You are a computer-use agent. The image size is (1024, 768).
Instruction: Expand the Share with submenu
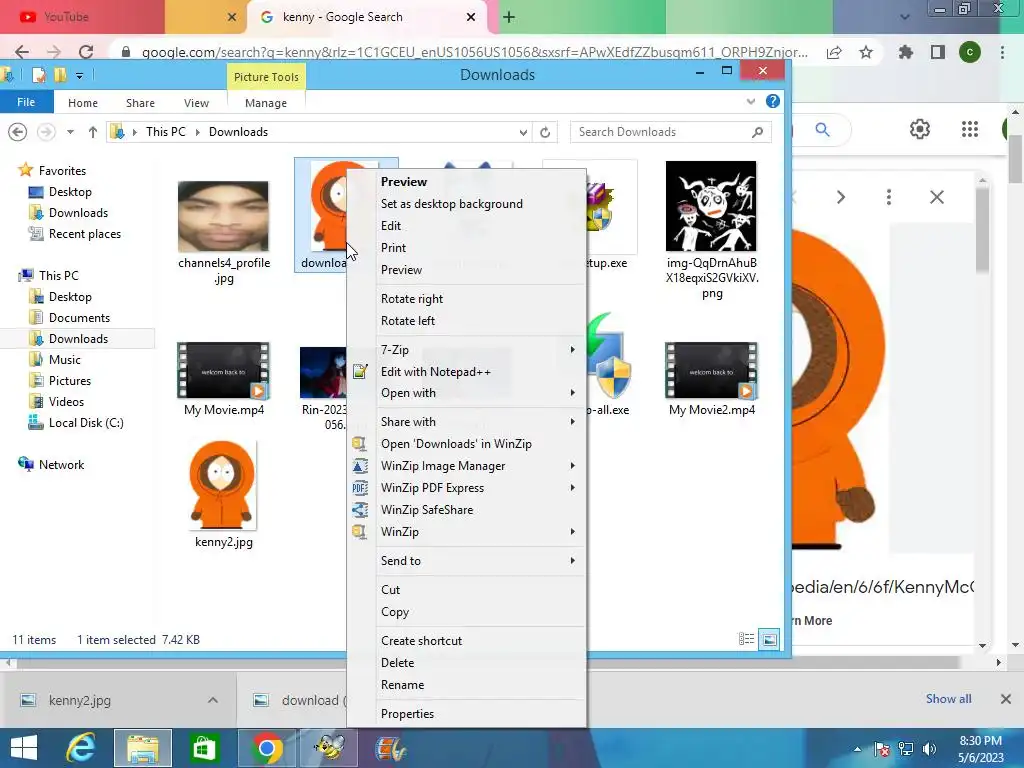[468, 422]
